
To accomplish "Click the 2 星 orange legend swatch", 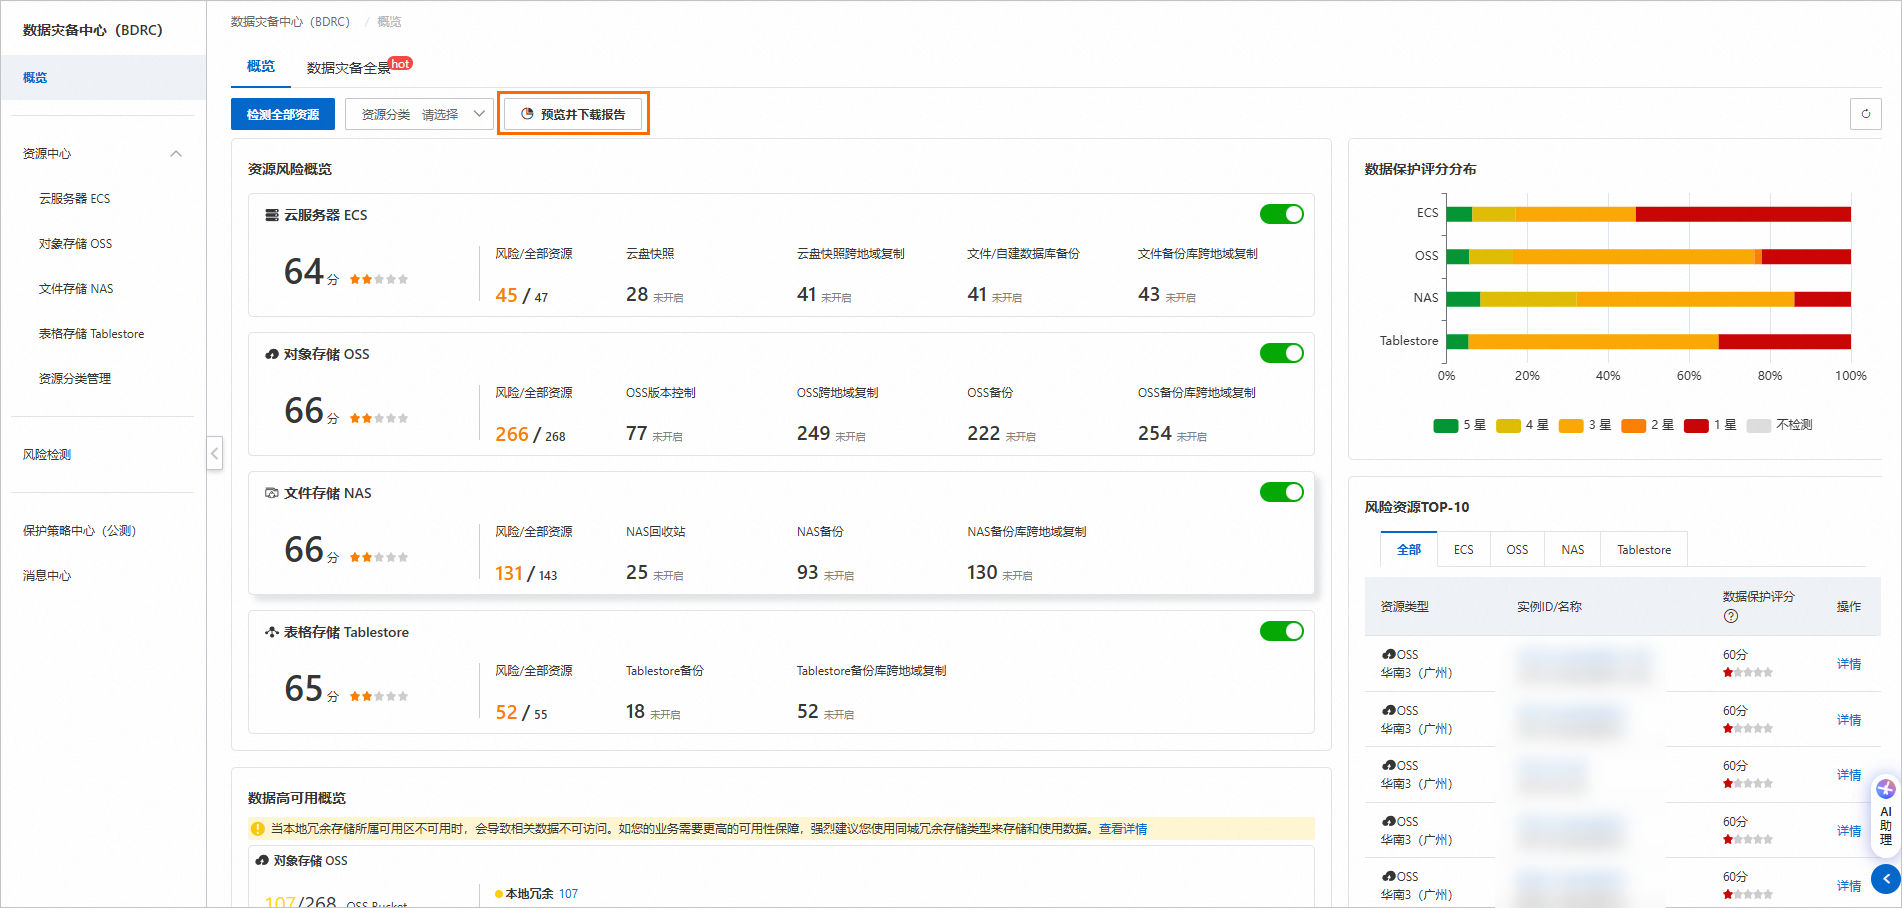I will click(x=1634, y=426).
